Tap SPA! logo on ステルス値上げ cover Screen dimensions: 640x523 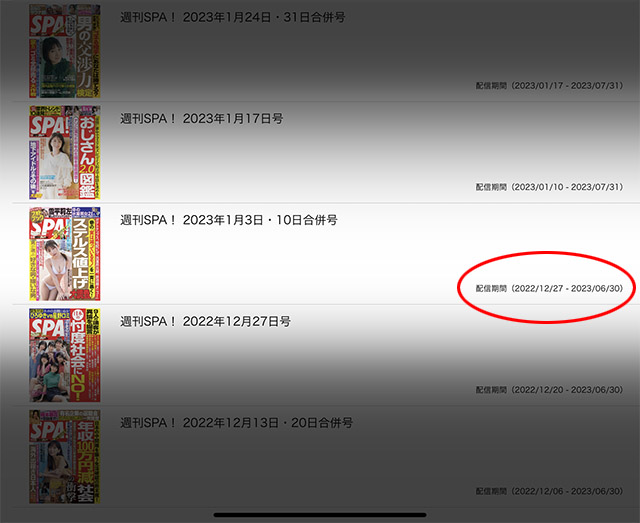[x=49, y=227]
